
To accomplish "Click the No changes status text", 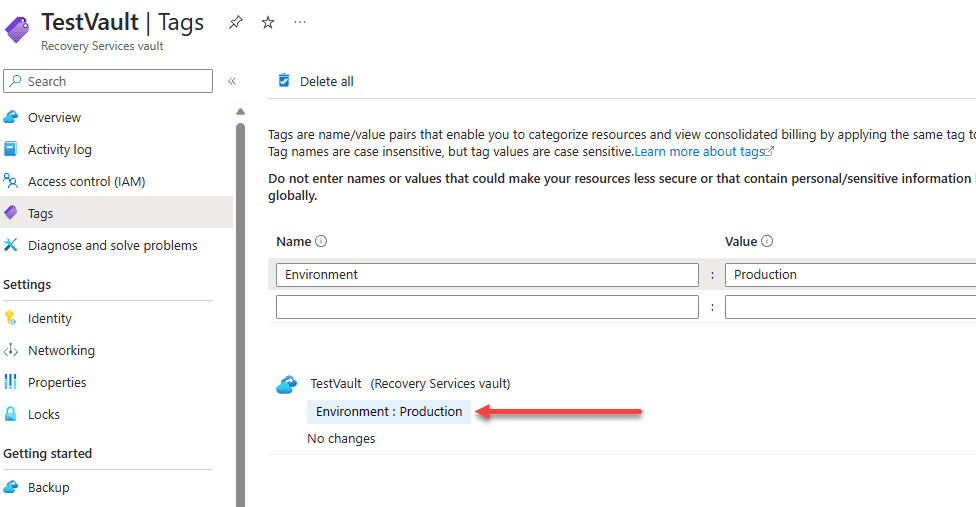I will [x=341, y=439].
